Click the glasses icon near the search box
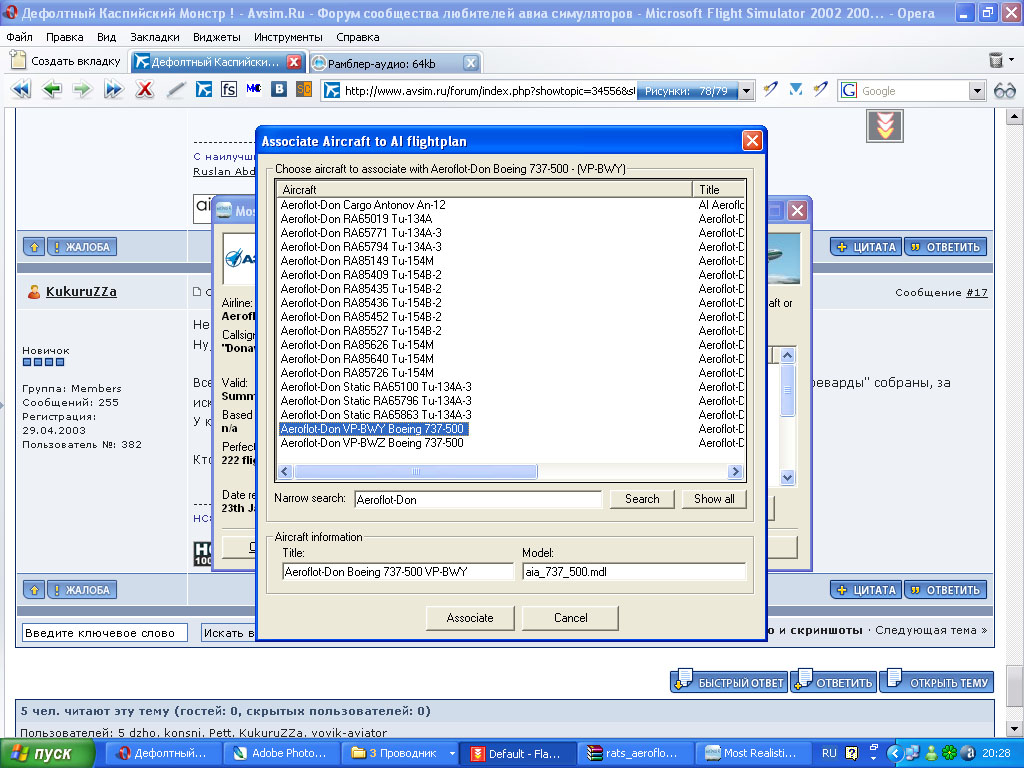The width and height of the screenshot is (1024, 768). point(1004,91)
